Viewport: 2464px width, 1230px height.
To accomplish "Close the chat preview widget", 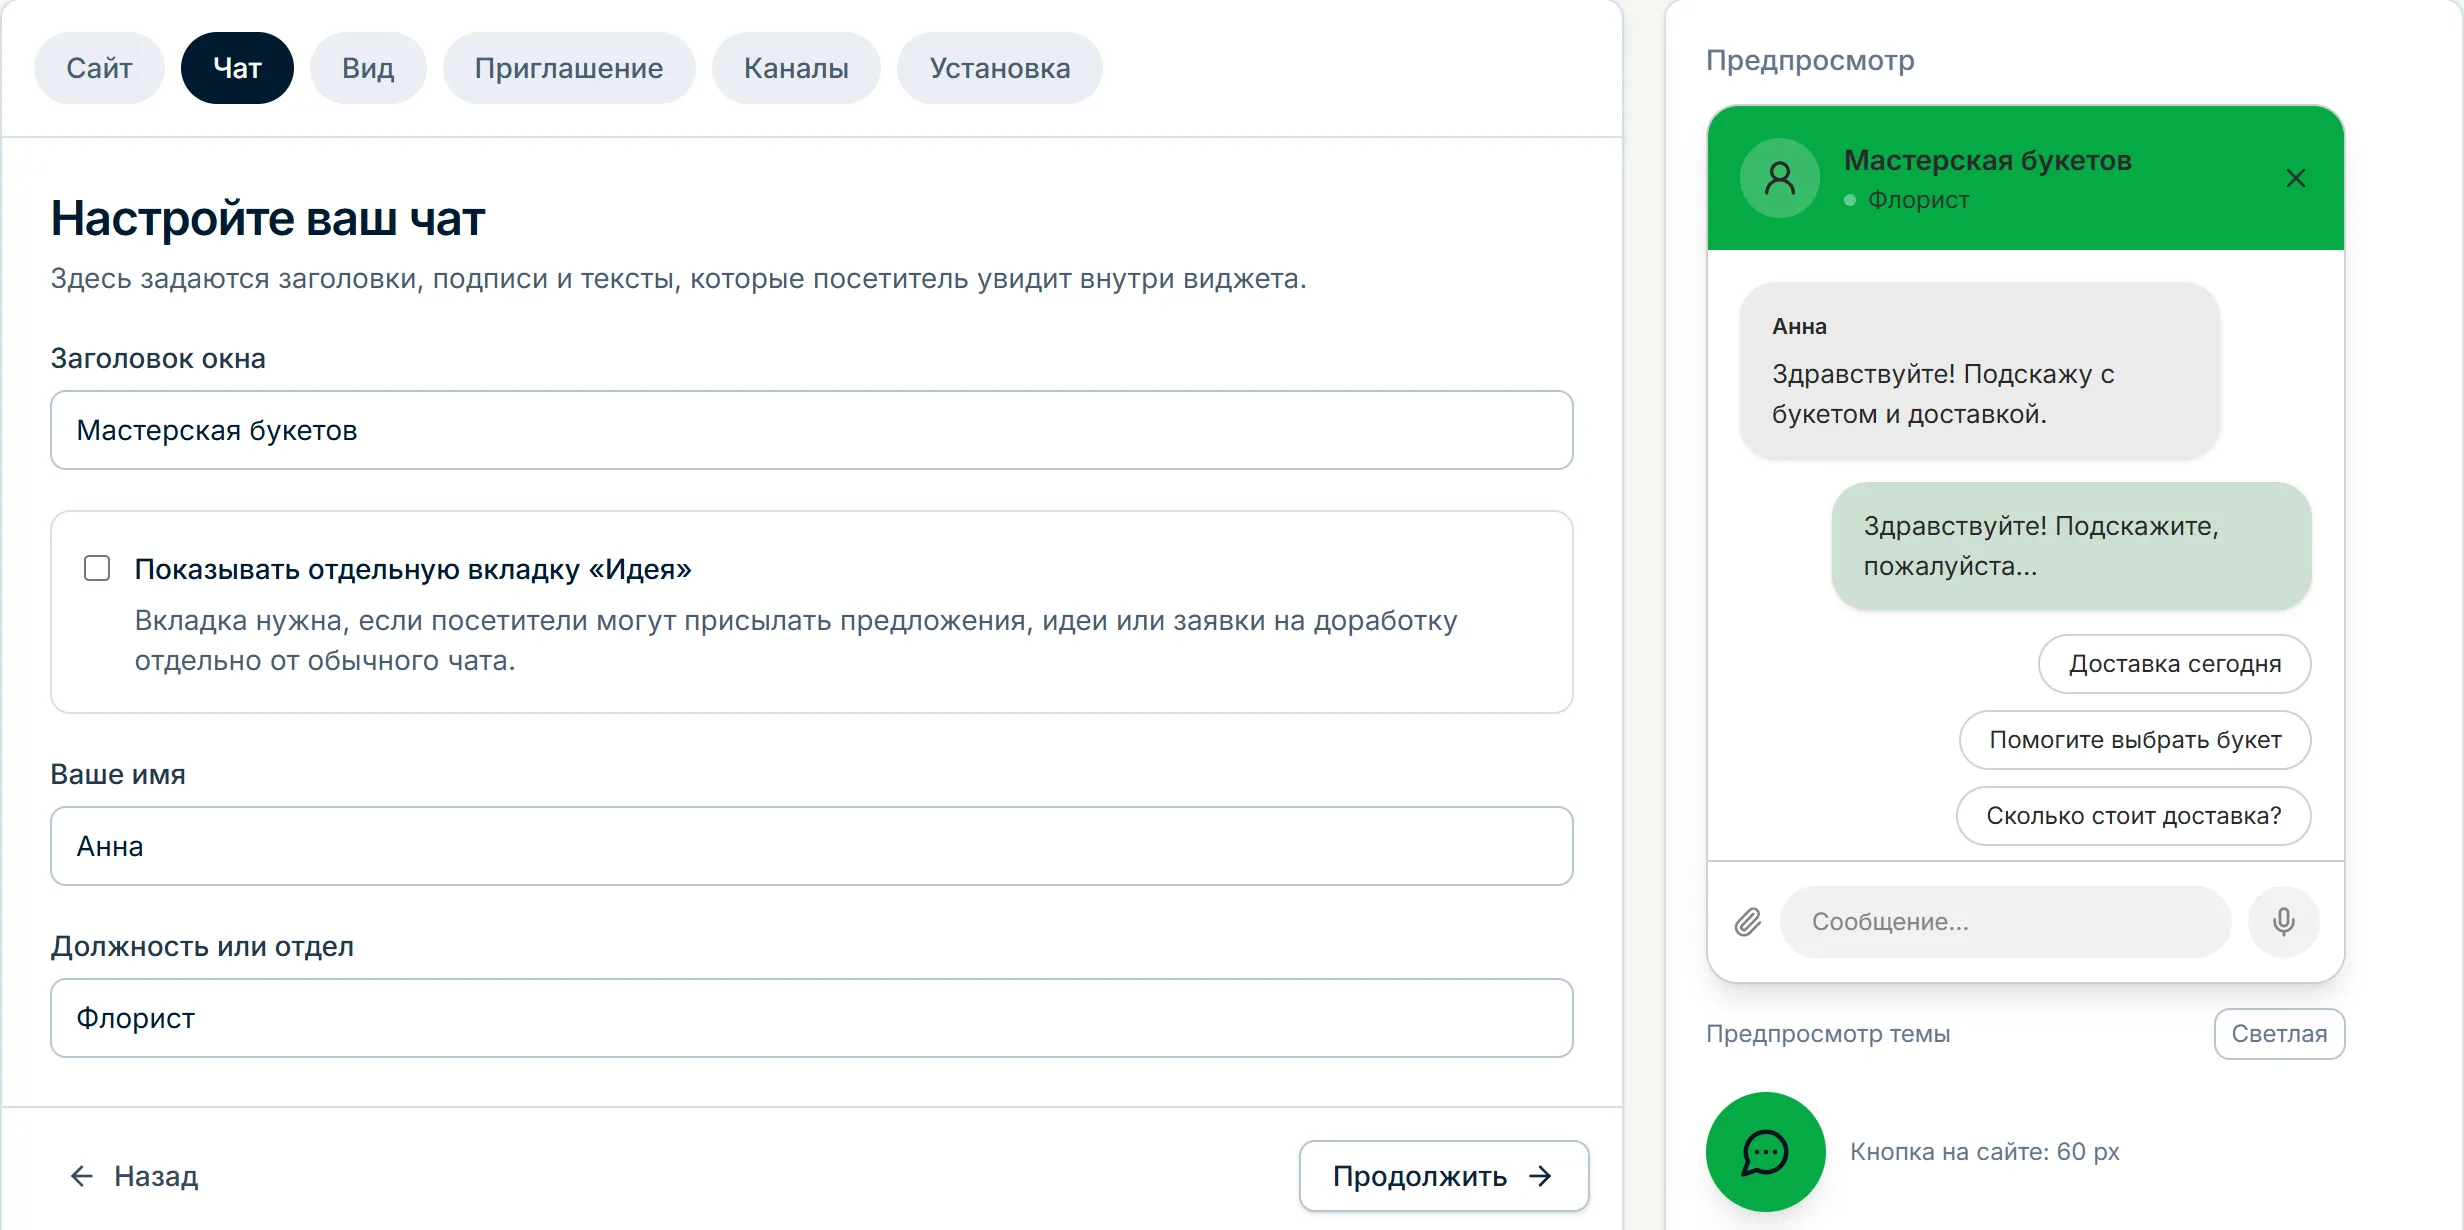I will point(2295,178).
